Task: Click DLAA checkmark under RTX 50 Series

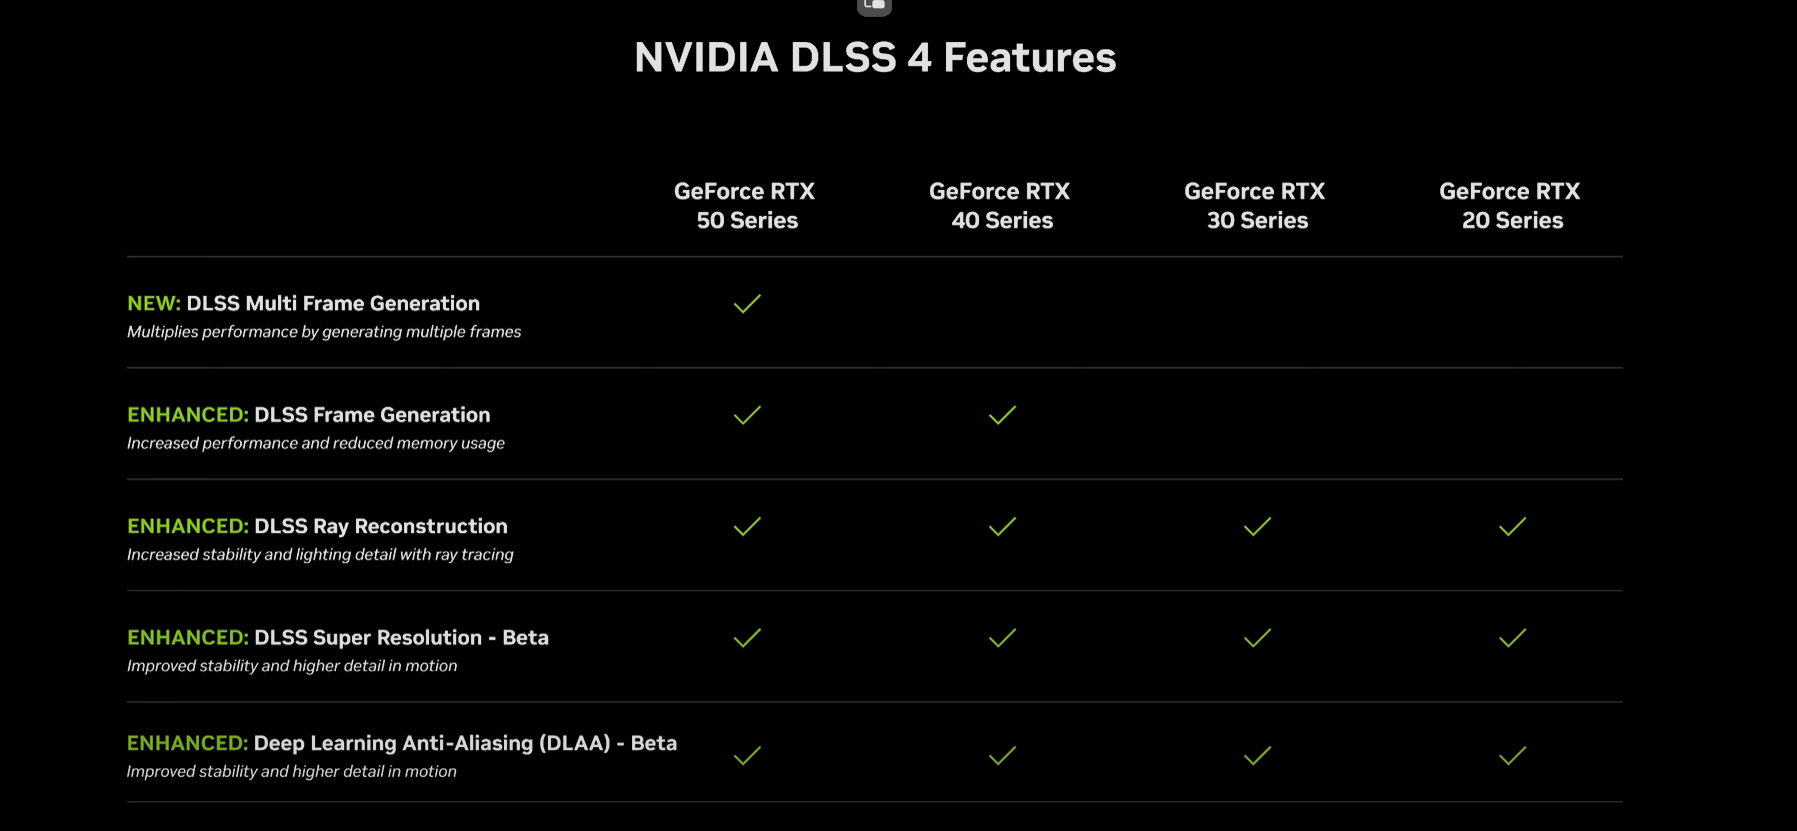Action: (x=747, y=756)
